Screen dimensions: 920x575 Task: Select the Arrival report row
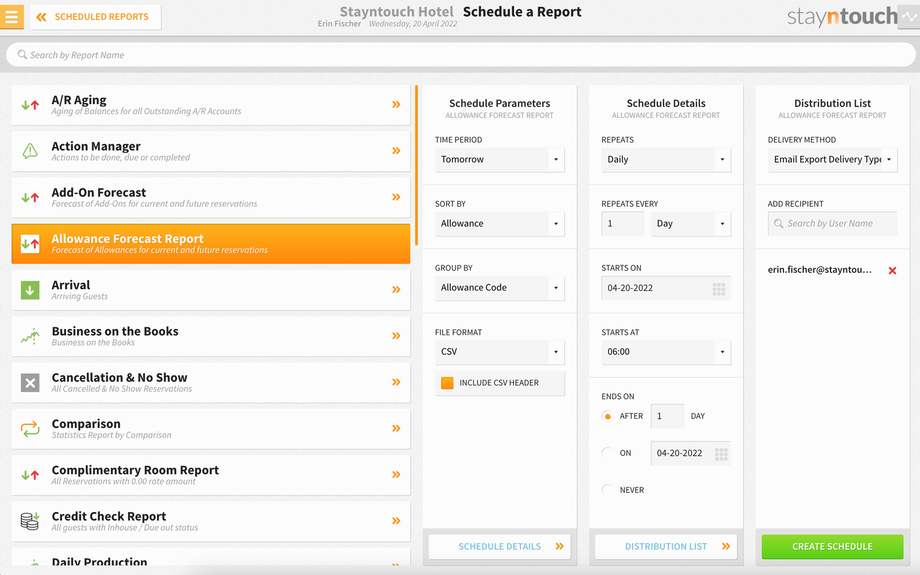click(211, 290)
